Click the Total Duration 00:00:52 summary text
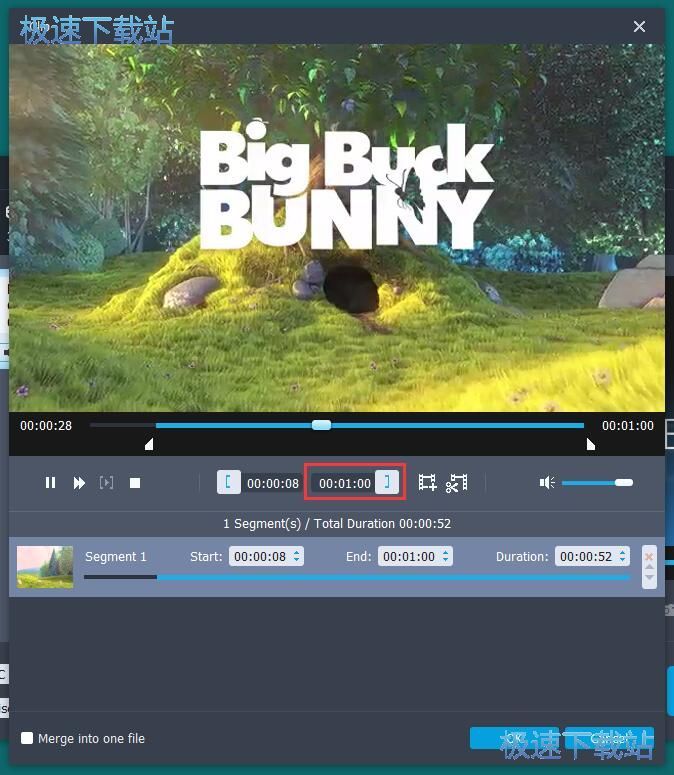This screenshot has height=775, width=674. [382, 523]
